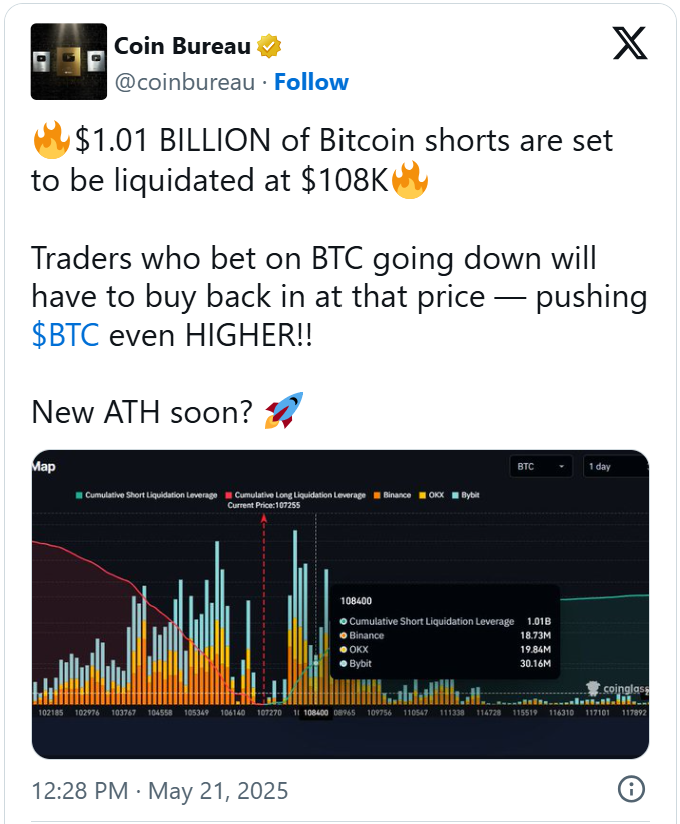Open the 1 day timeframe dropdown
Screen dimensions: 680x824
point(616,467)
